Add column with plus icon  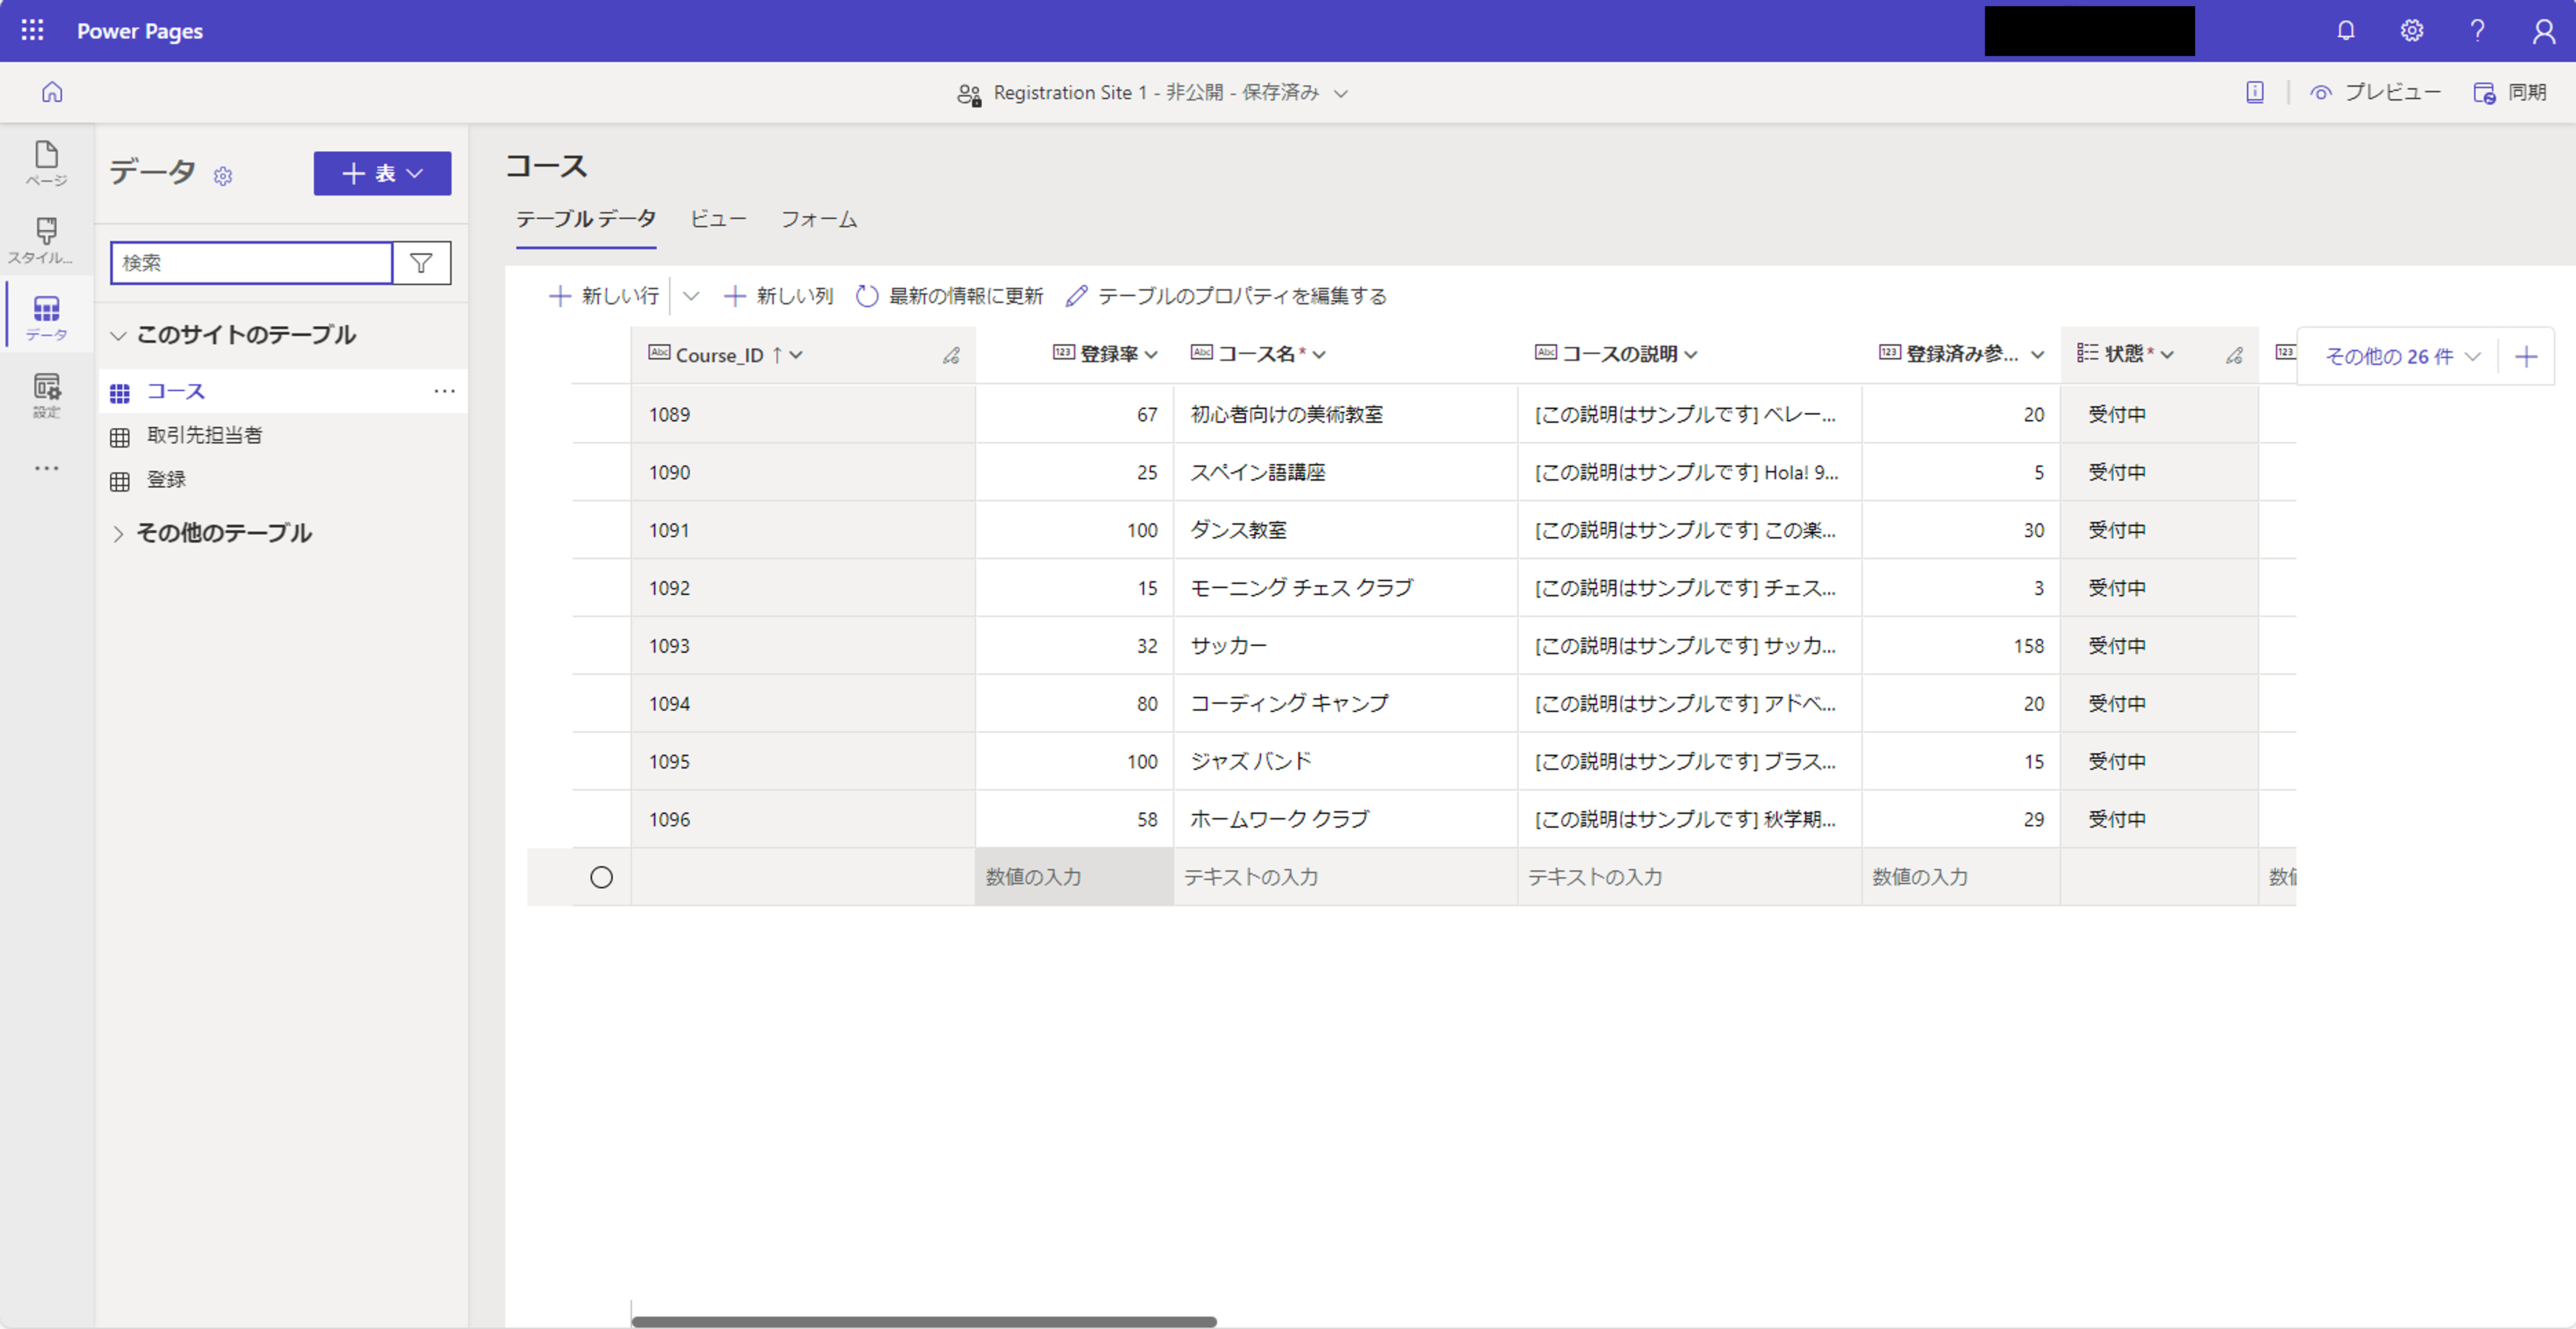tap(2526, 356)
